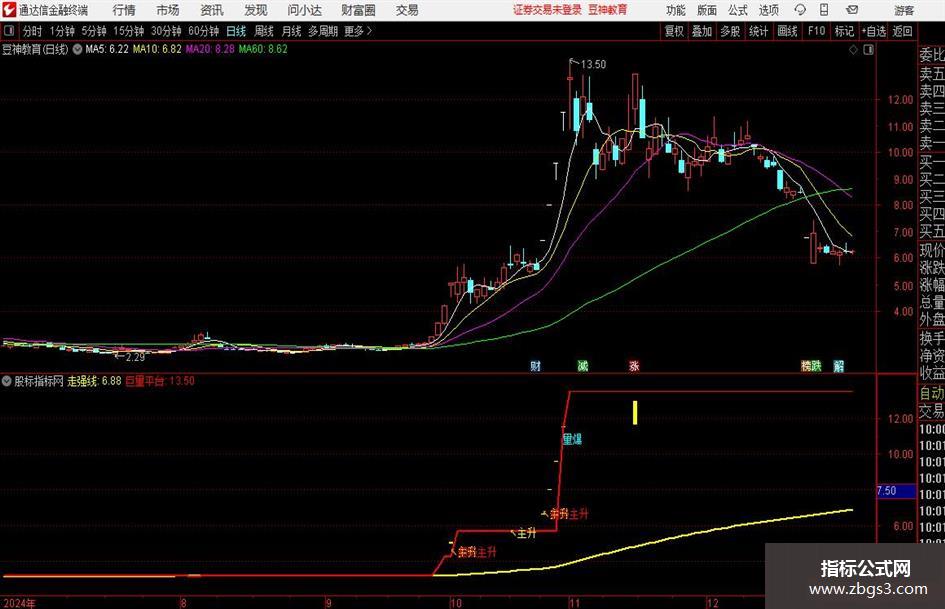Click the 自动 side tab

[x=931, y=393]
